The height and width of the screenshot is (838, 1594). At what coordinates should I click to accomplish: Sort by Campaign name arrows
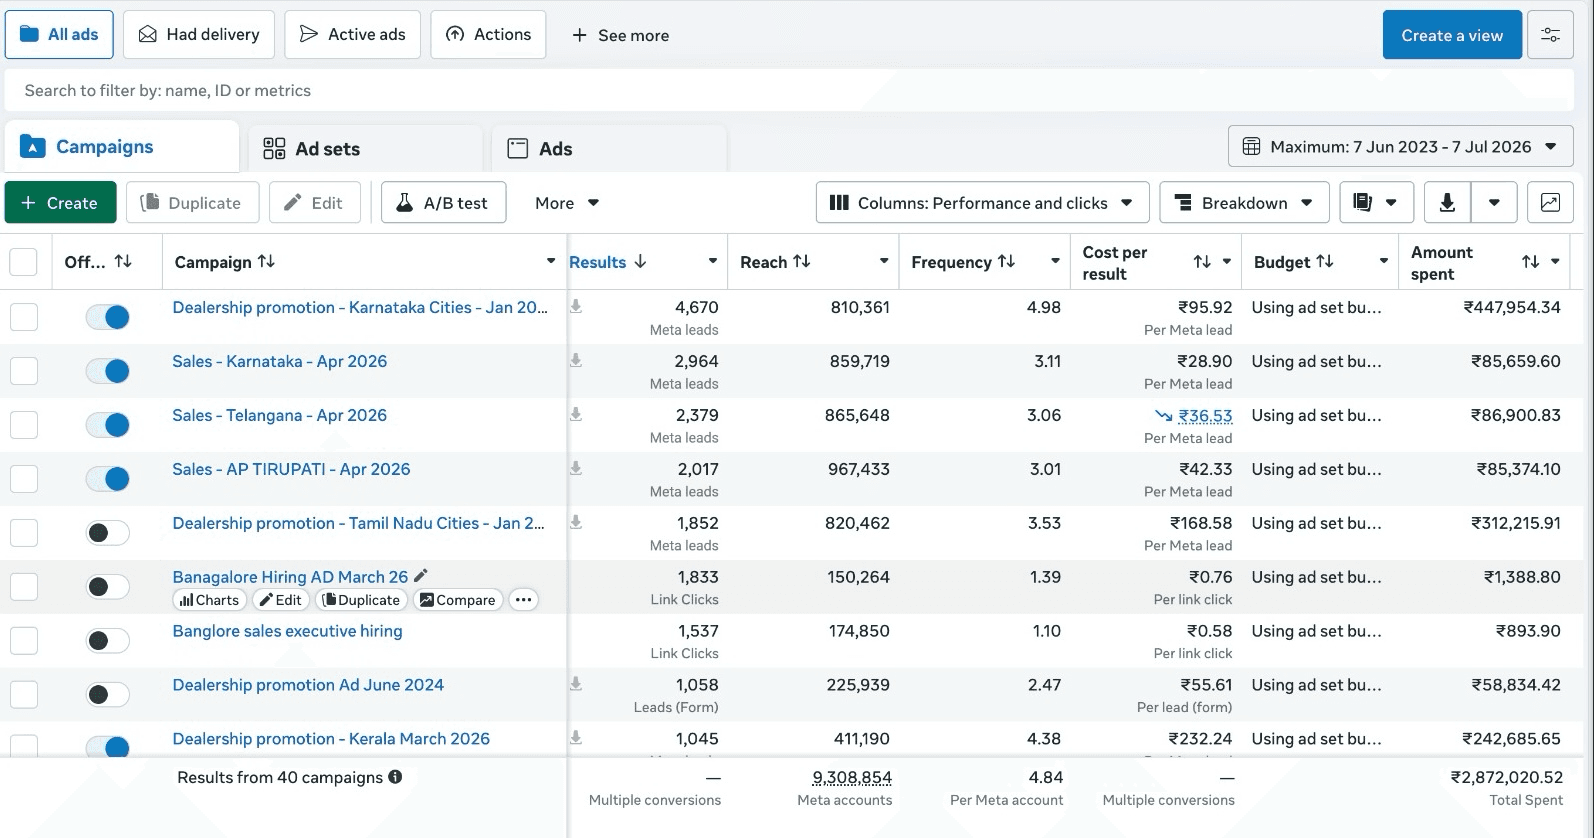[x=266, y=261]
